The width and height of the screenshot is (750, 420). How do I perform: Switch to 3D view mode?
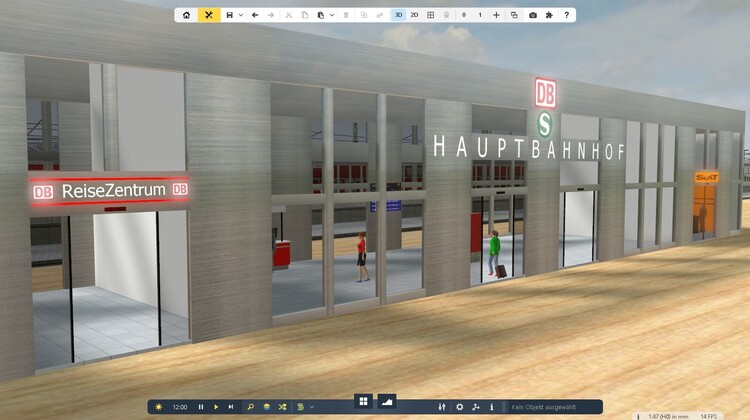pyautogui.click(x=398, y=15)
